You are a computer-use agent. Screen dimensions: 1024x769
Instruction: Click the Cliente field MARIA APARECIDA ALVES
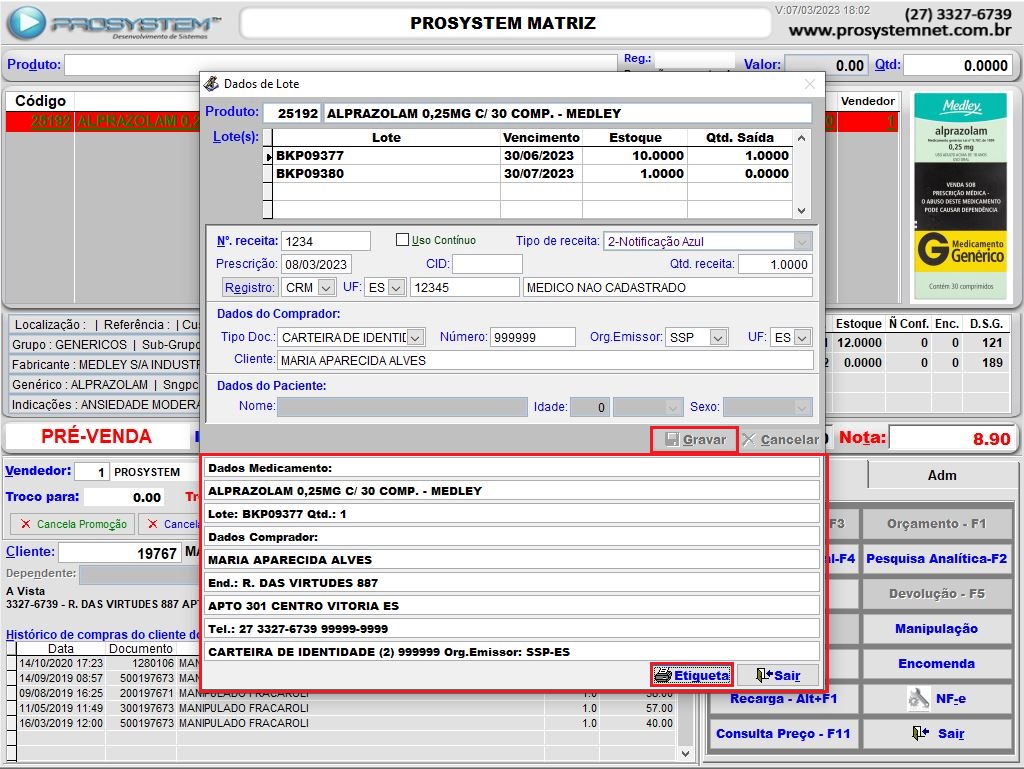[545, 360]
